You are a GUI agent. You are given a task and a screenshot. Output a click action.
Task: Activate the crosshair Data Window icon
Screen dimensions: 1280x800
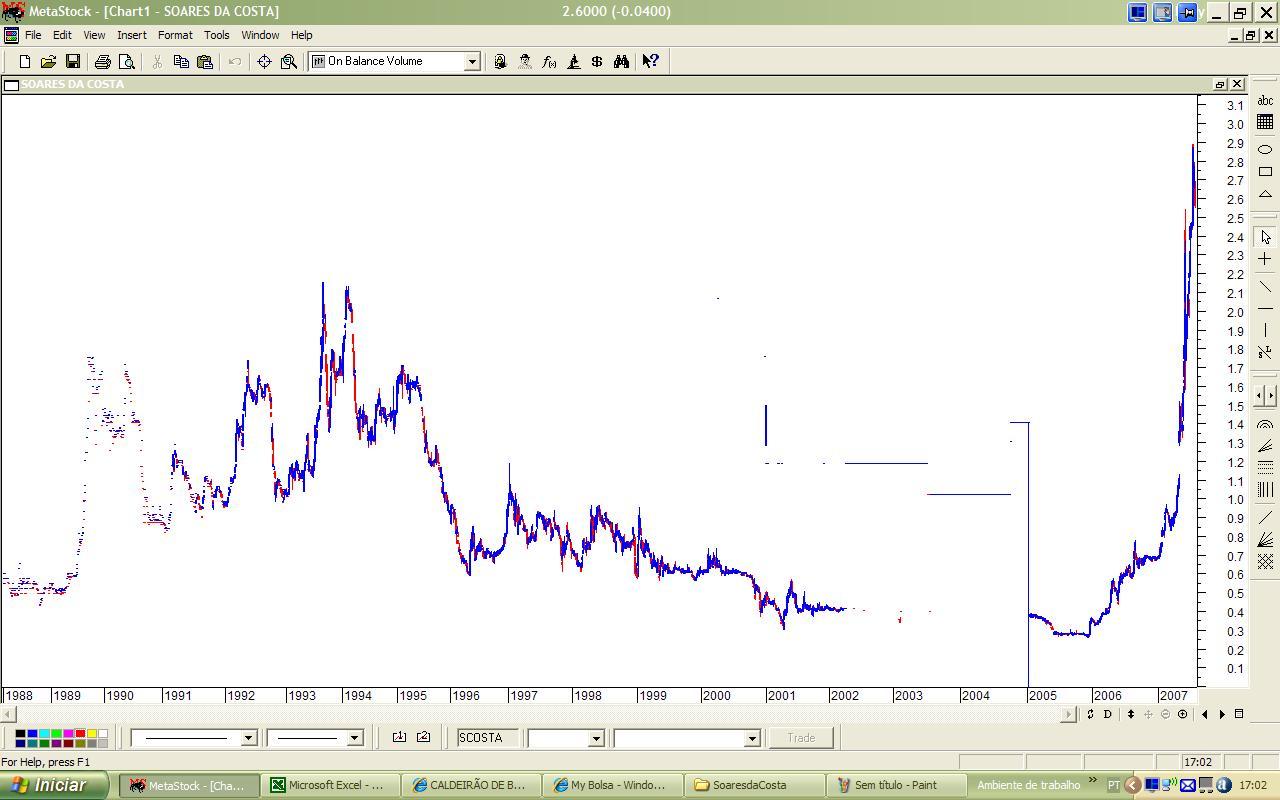[264, 61]
